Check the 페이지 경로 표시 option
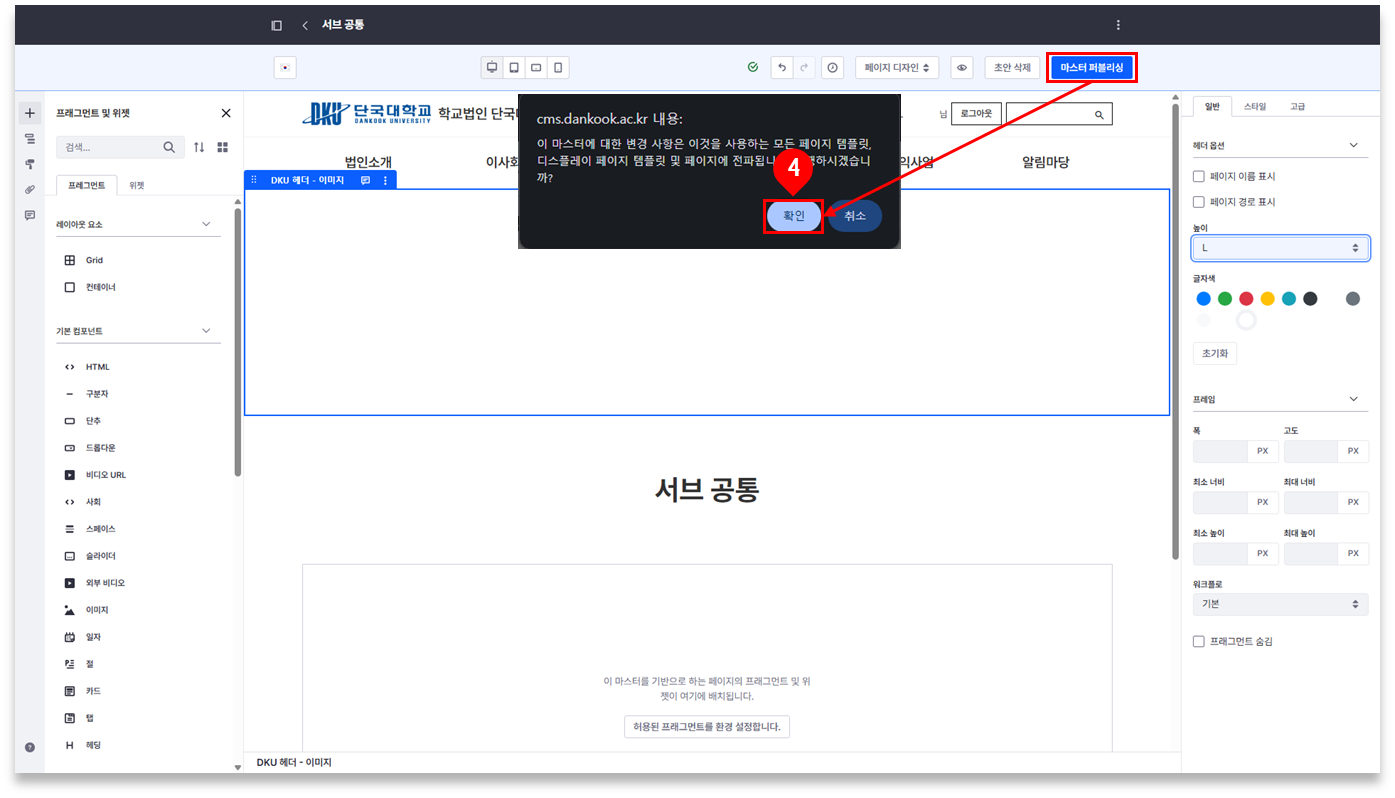This screenshot has height=798, width=1395. 1199,202
